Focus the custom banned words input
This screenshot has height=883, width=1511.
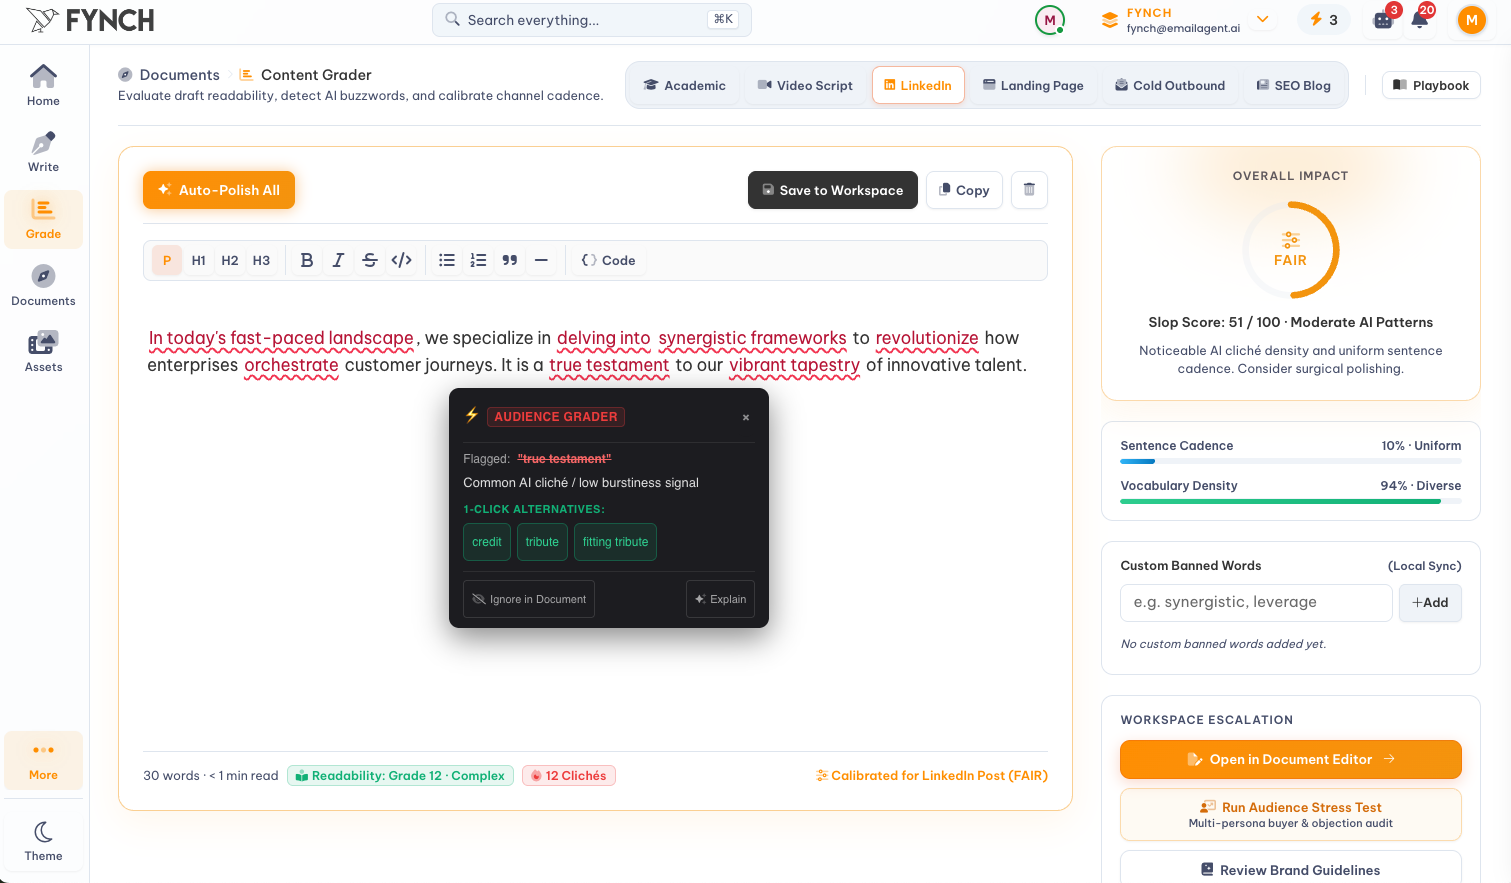[1256, 603]
